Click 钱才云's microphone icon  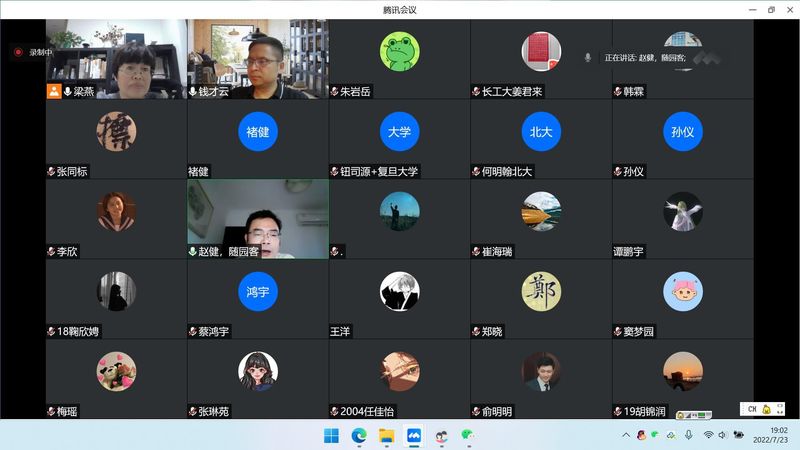pyautogui.click(x=193, y=91)
